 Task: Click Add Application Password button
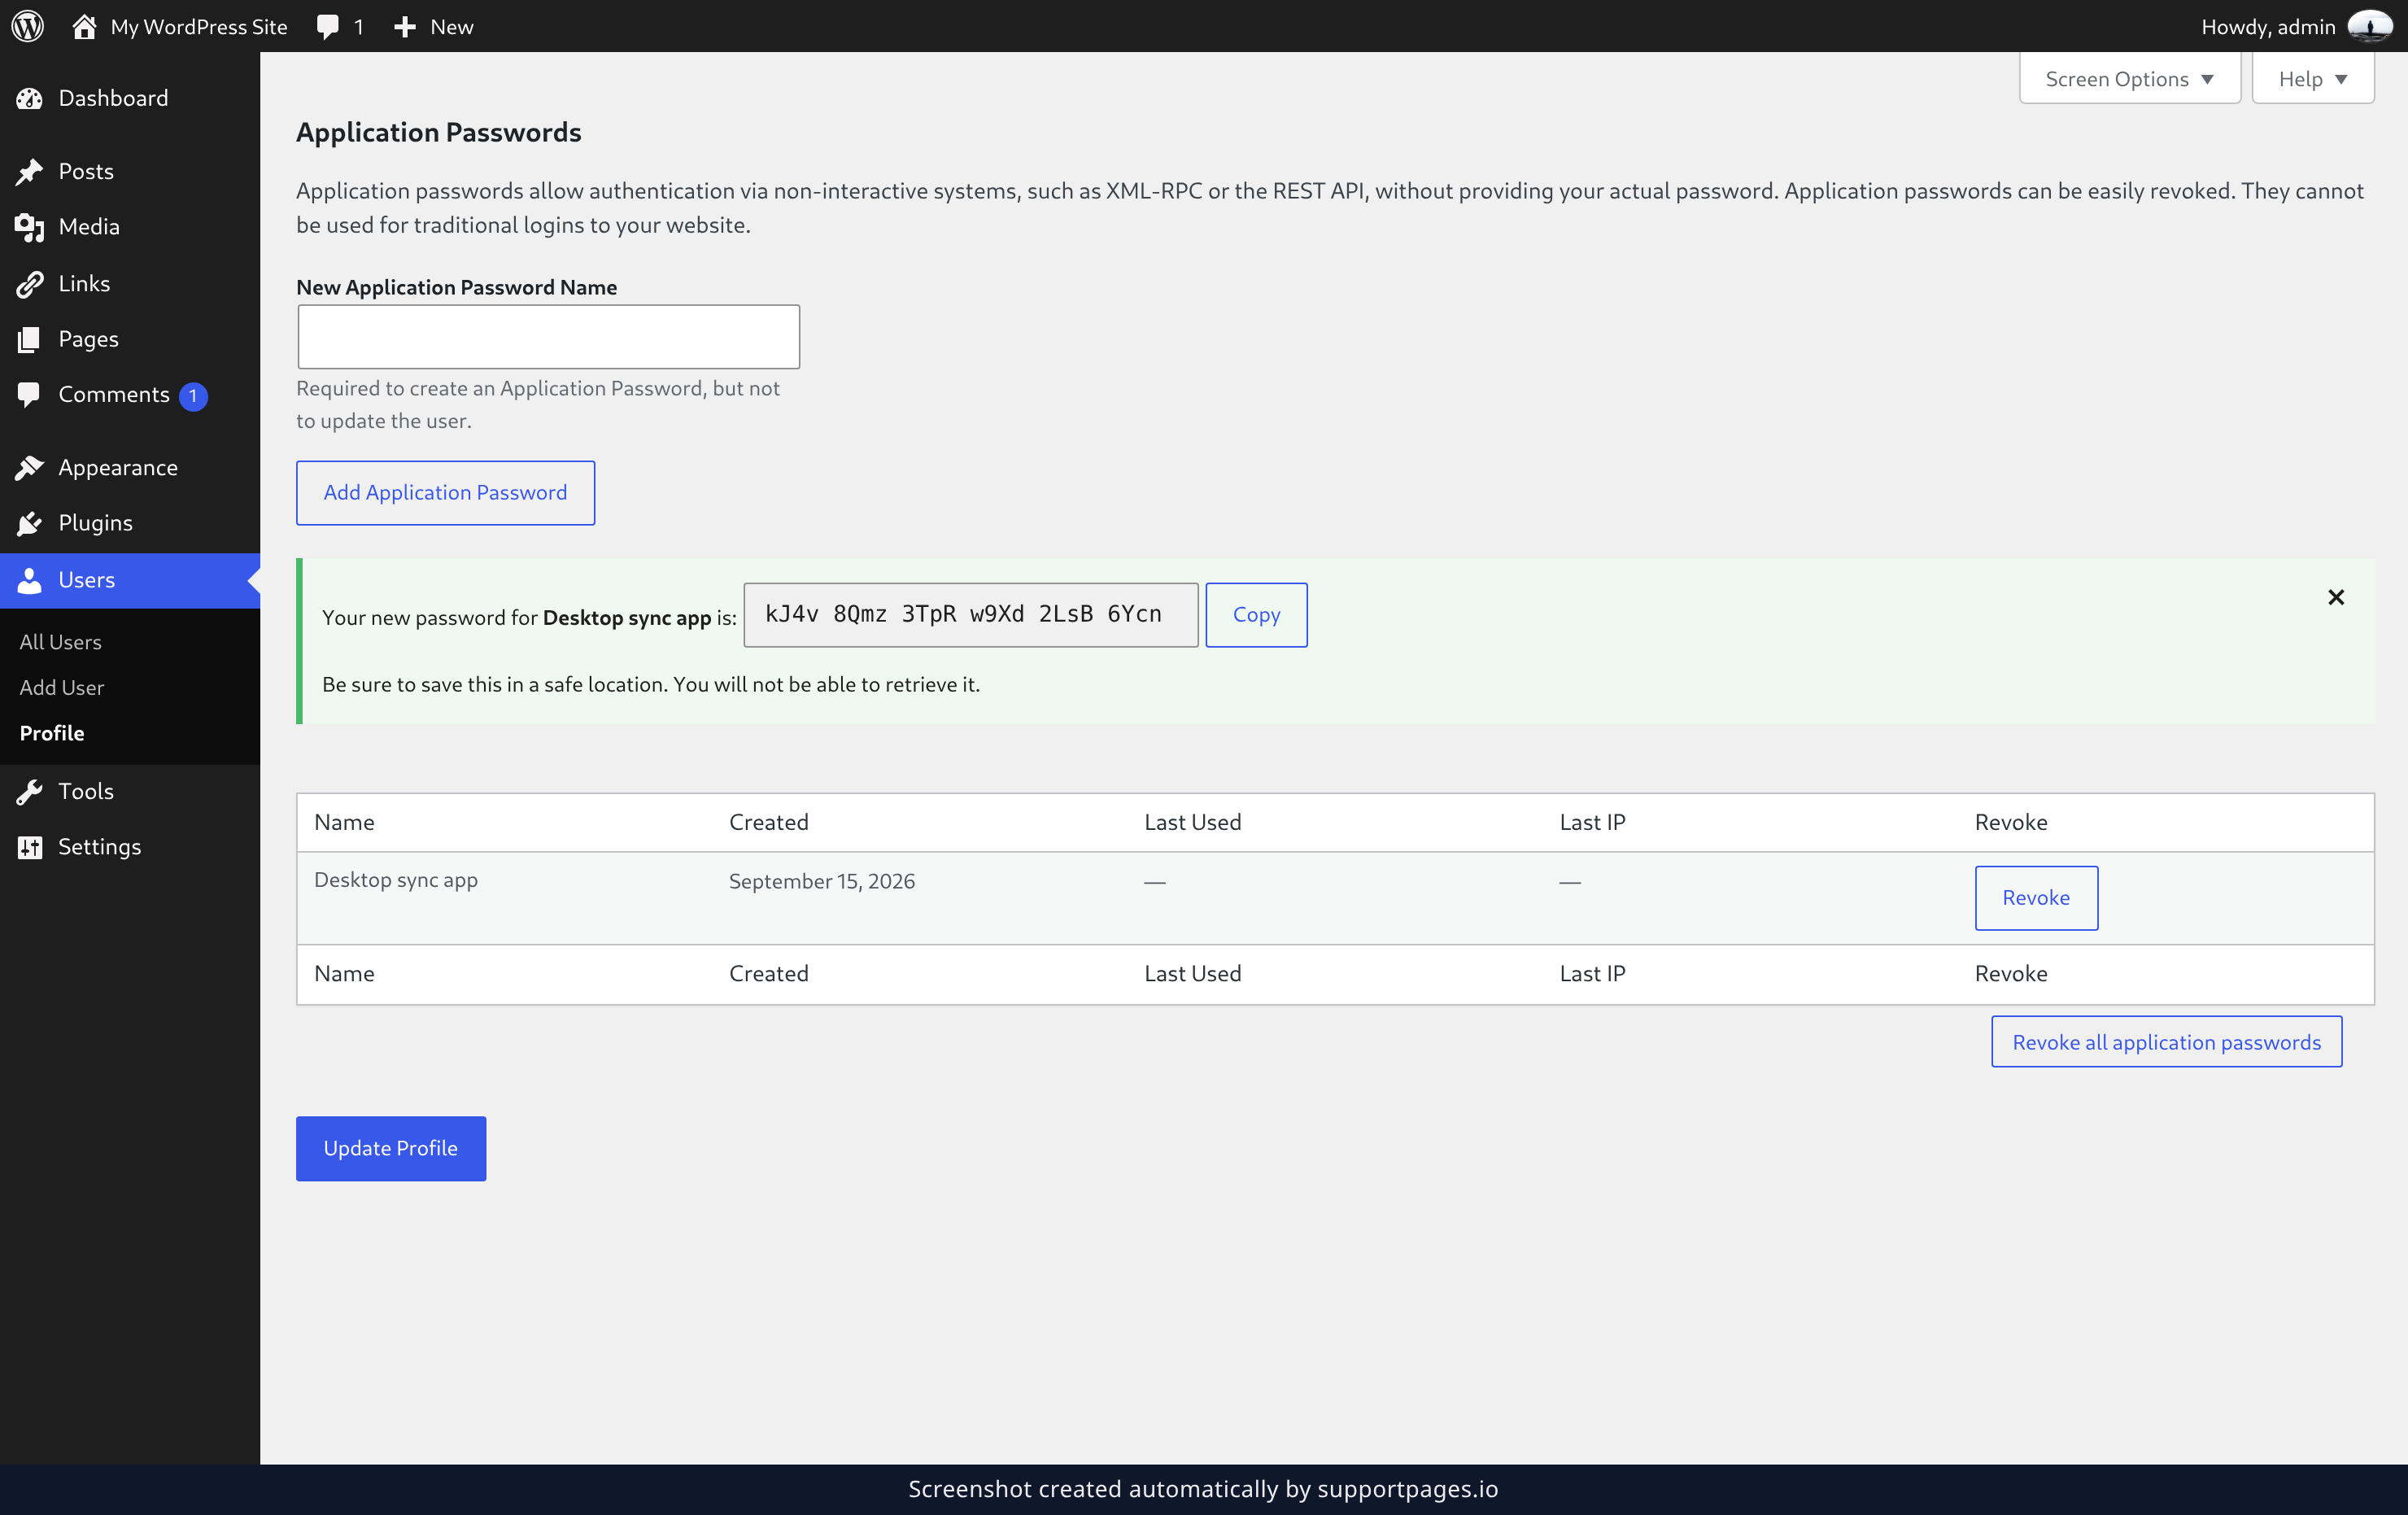tap(445, 492)
